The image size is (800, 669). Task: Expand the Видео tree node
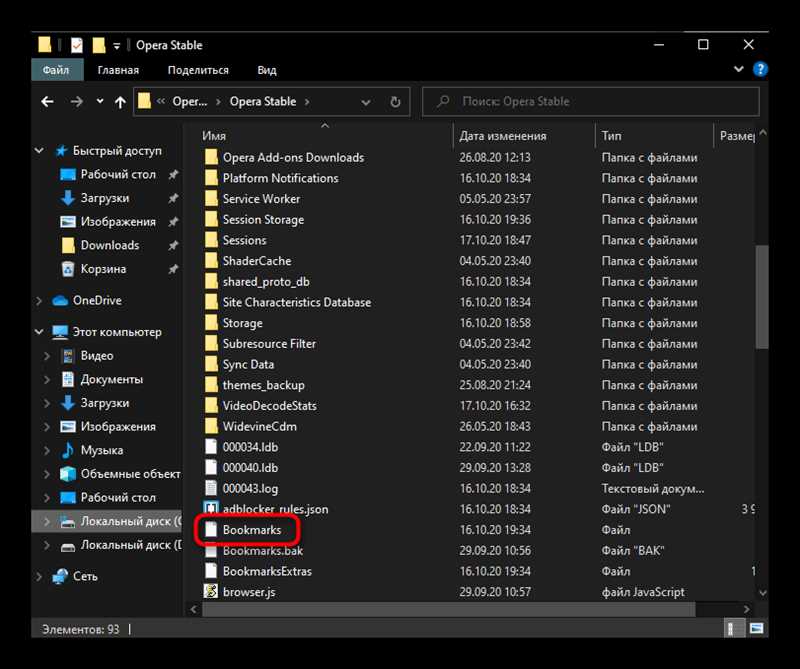click(47, 356)
